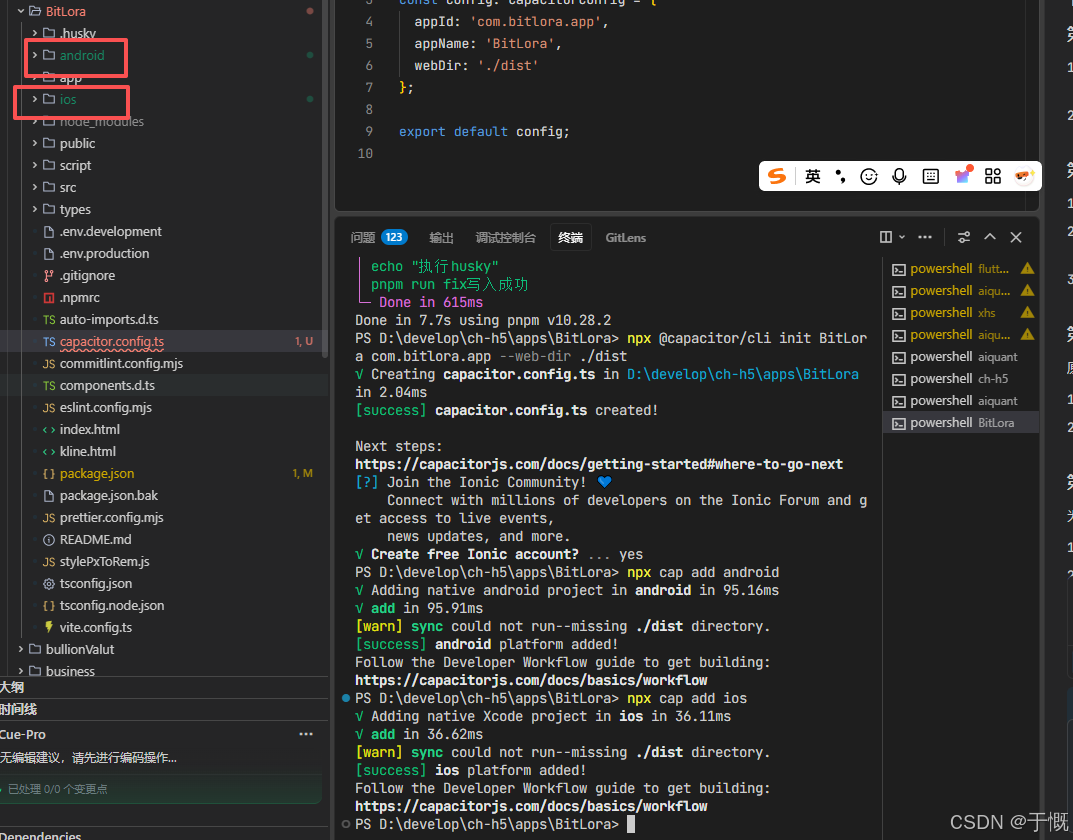Maximize the terminal panel with chevron
Image resolution: width=1073 pixels, height=840 pixels.
pos(990,237)
